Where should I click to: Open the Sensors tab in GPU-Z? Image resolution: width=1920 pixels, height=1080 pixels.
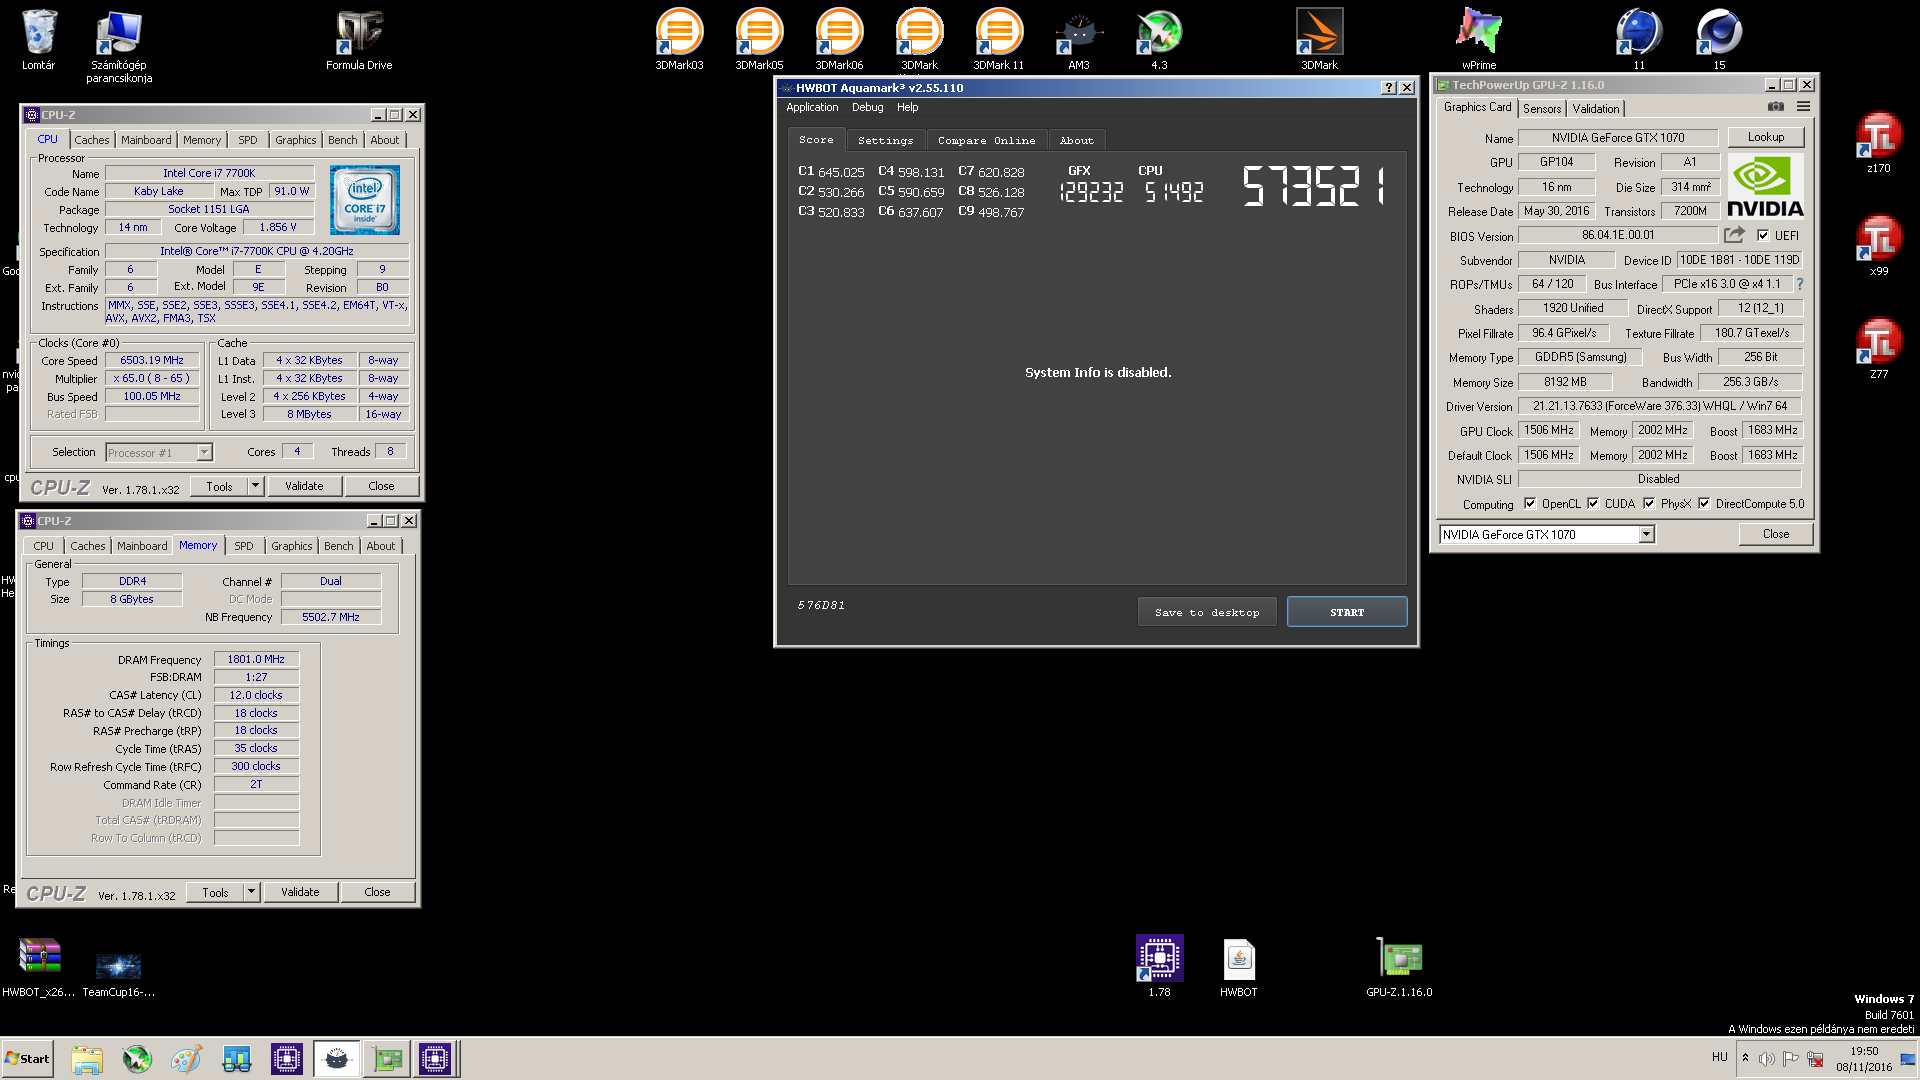(1541, 109)
